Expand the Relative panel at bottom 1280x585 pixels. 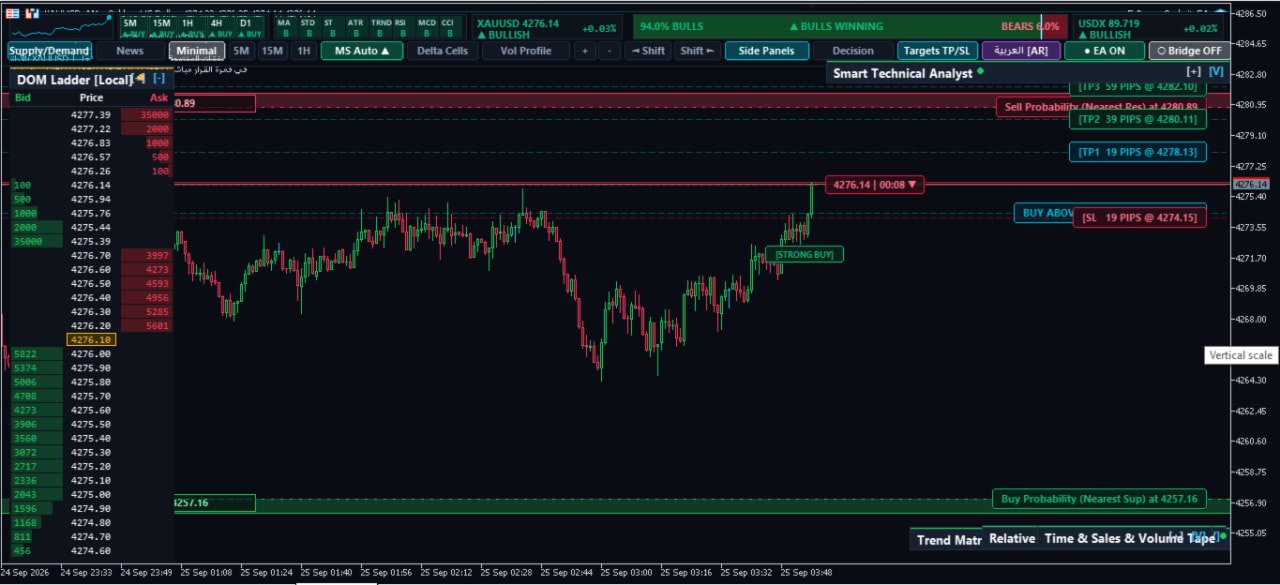1011,538
